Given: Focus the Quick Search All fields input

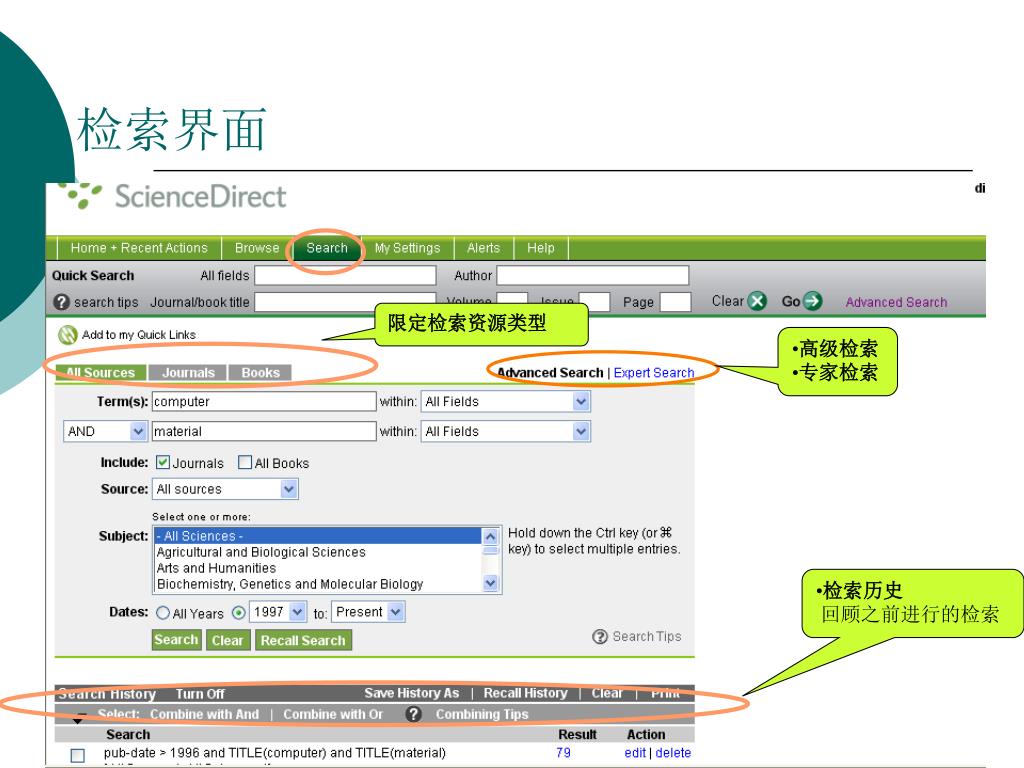Looking at the screenshot, I should [x=345, y=275].
